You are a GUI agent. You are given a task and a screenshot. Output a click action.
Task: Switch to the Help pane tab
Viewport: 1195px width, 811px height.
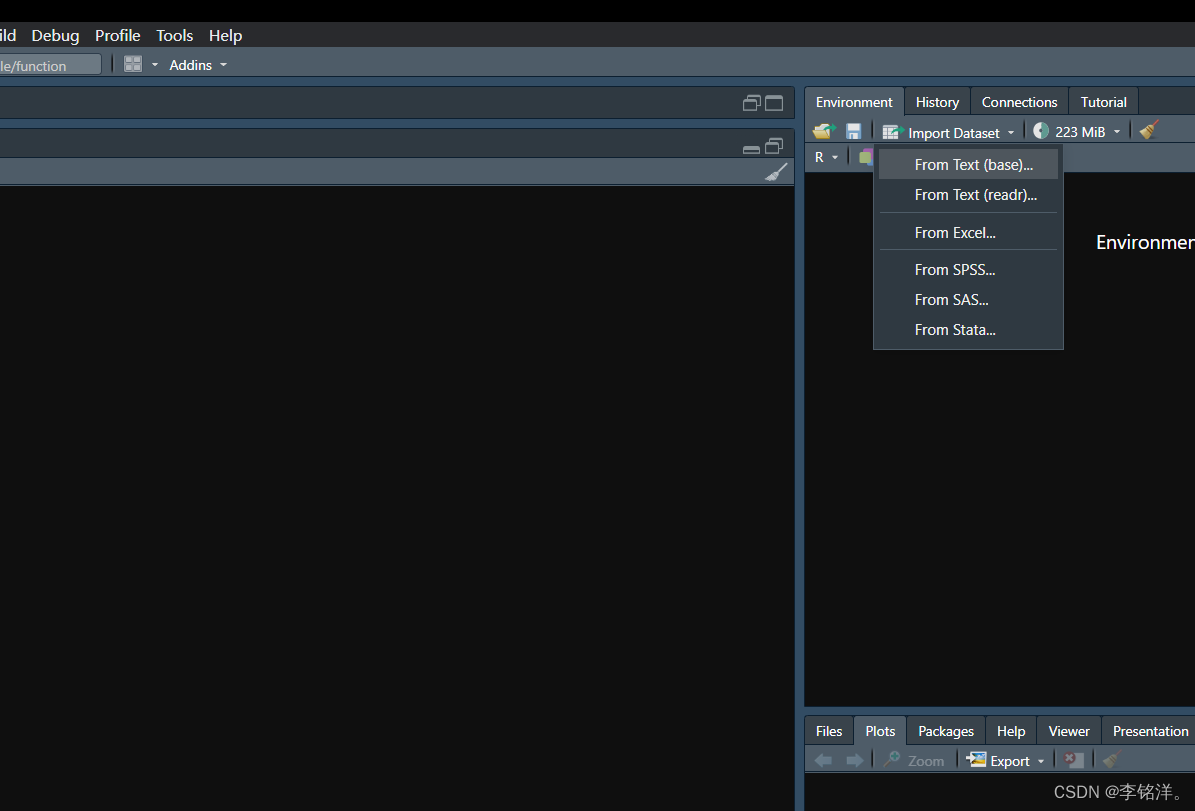pos(1011,731)
